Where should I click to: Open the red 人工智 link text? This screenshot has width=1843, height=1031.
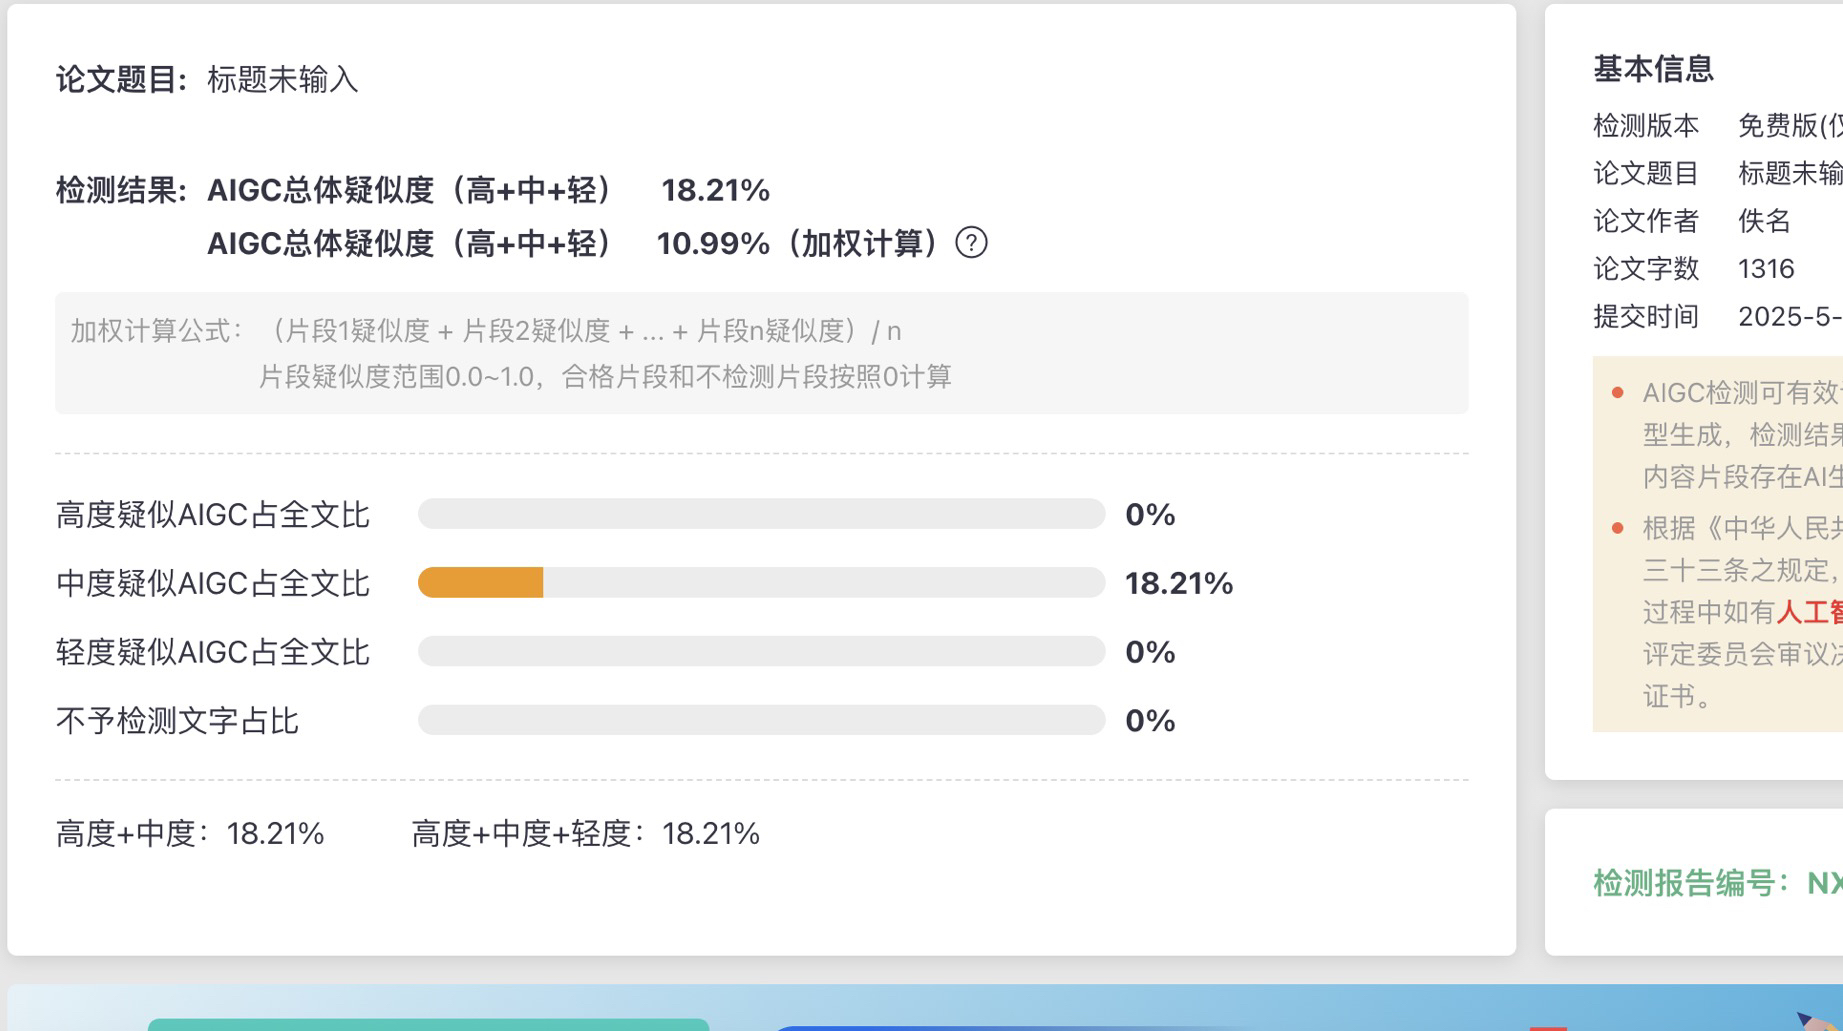(1809, 612)
